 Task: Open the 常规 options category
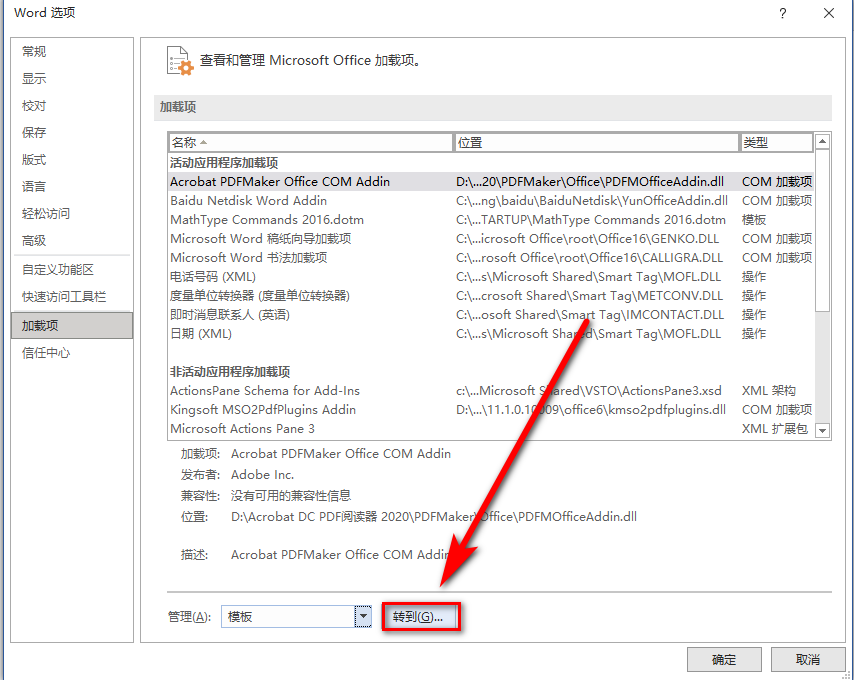(x=72, y=52)
